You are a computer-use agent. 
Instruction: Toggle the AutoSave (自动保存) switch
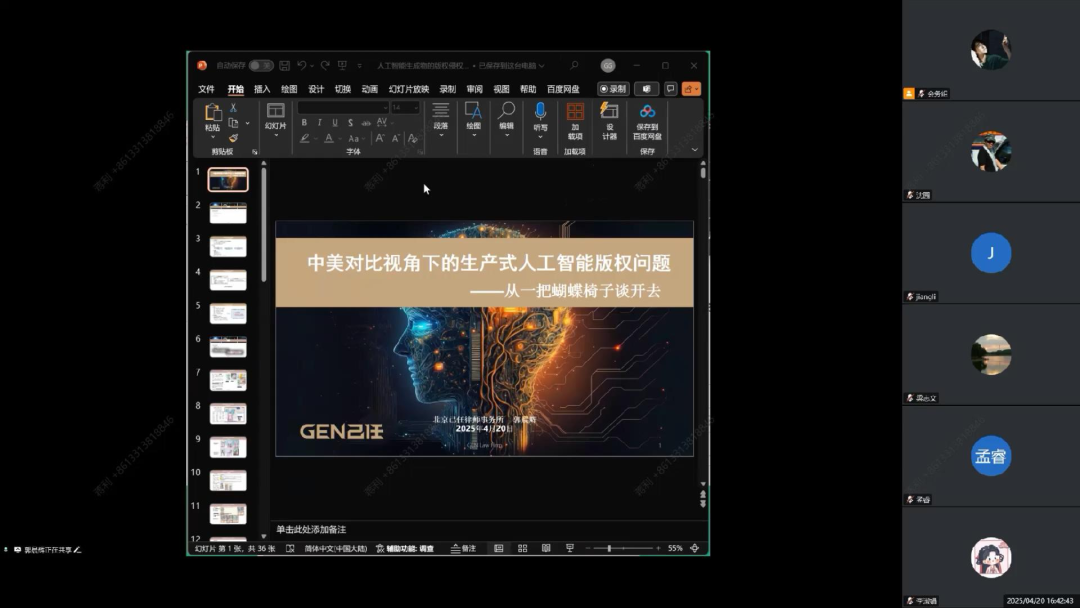261,66
